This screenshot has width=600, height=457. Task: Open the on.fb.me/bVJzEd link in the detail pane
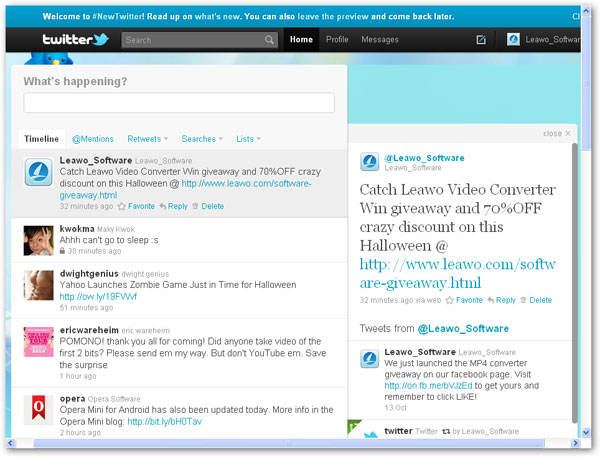(428, 386)
